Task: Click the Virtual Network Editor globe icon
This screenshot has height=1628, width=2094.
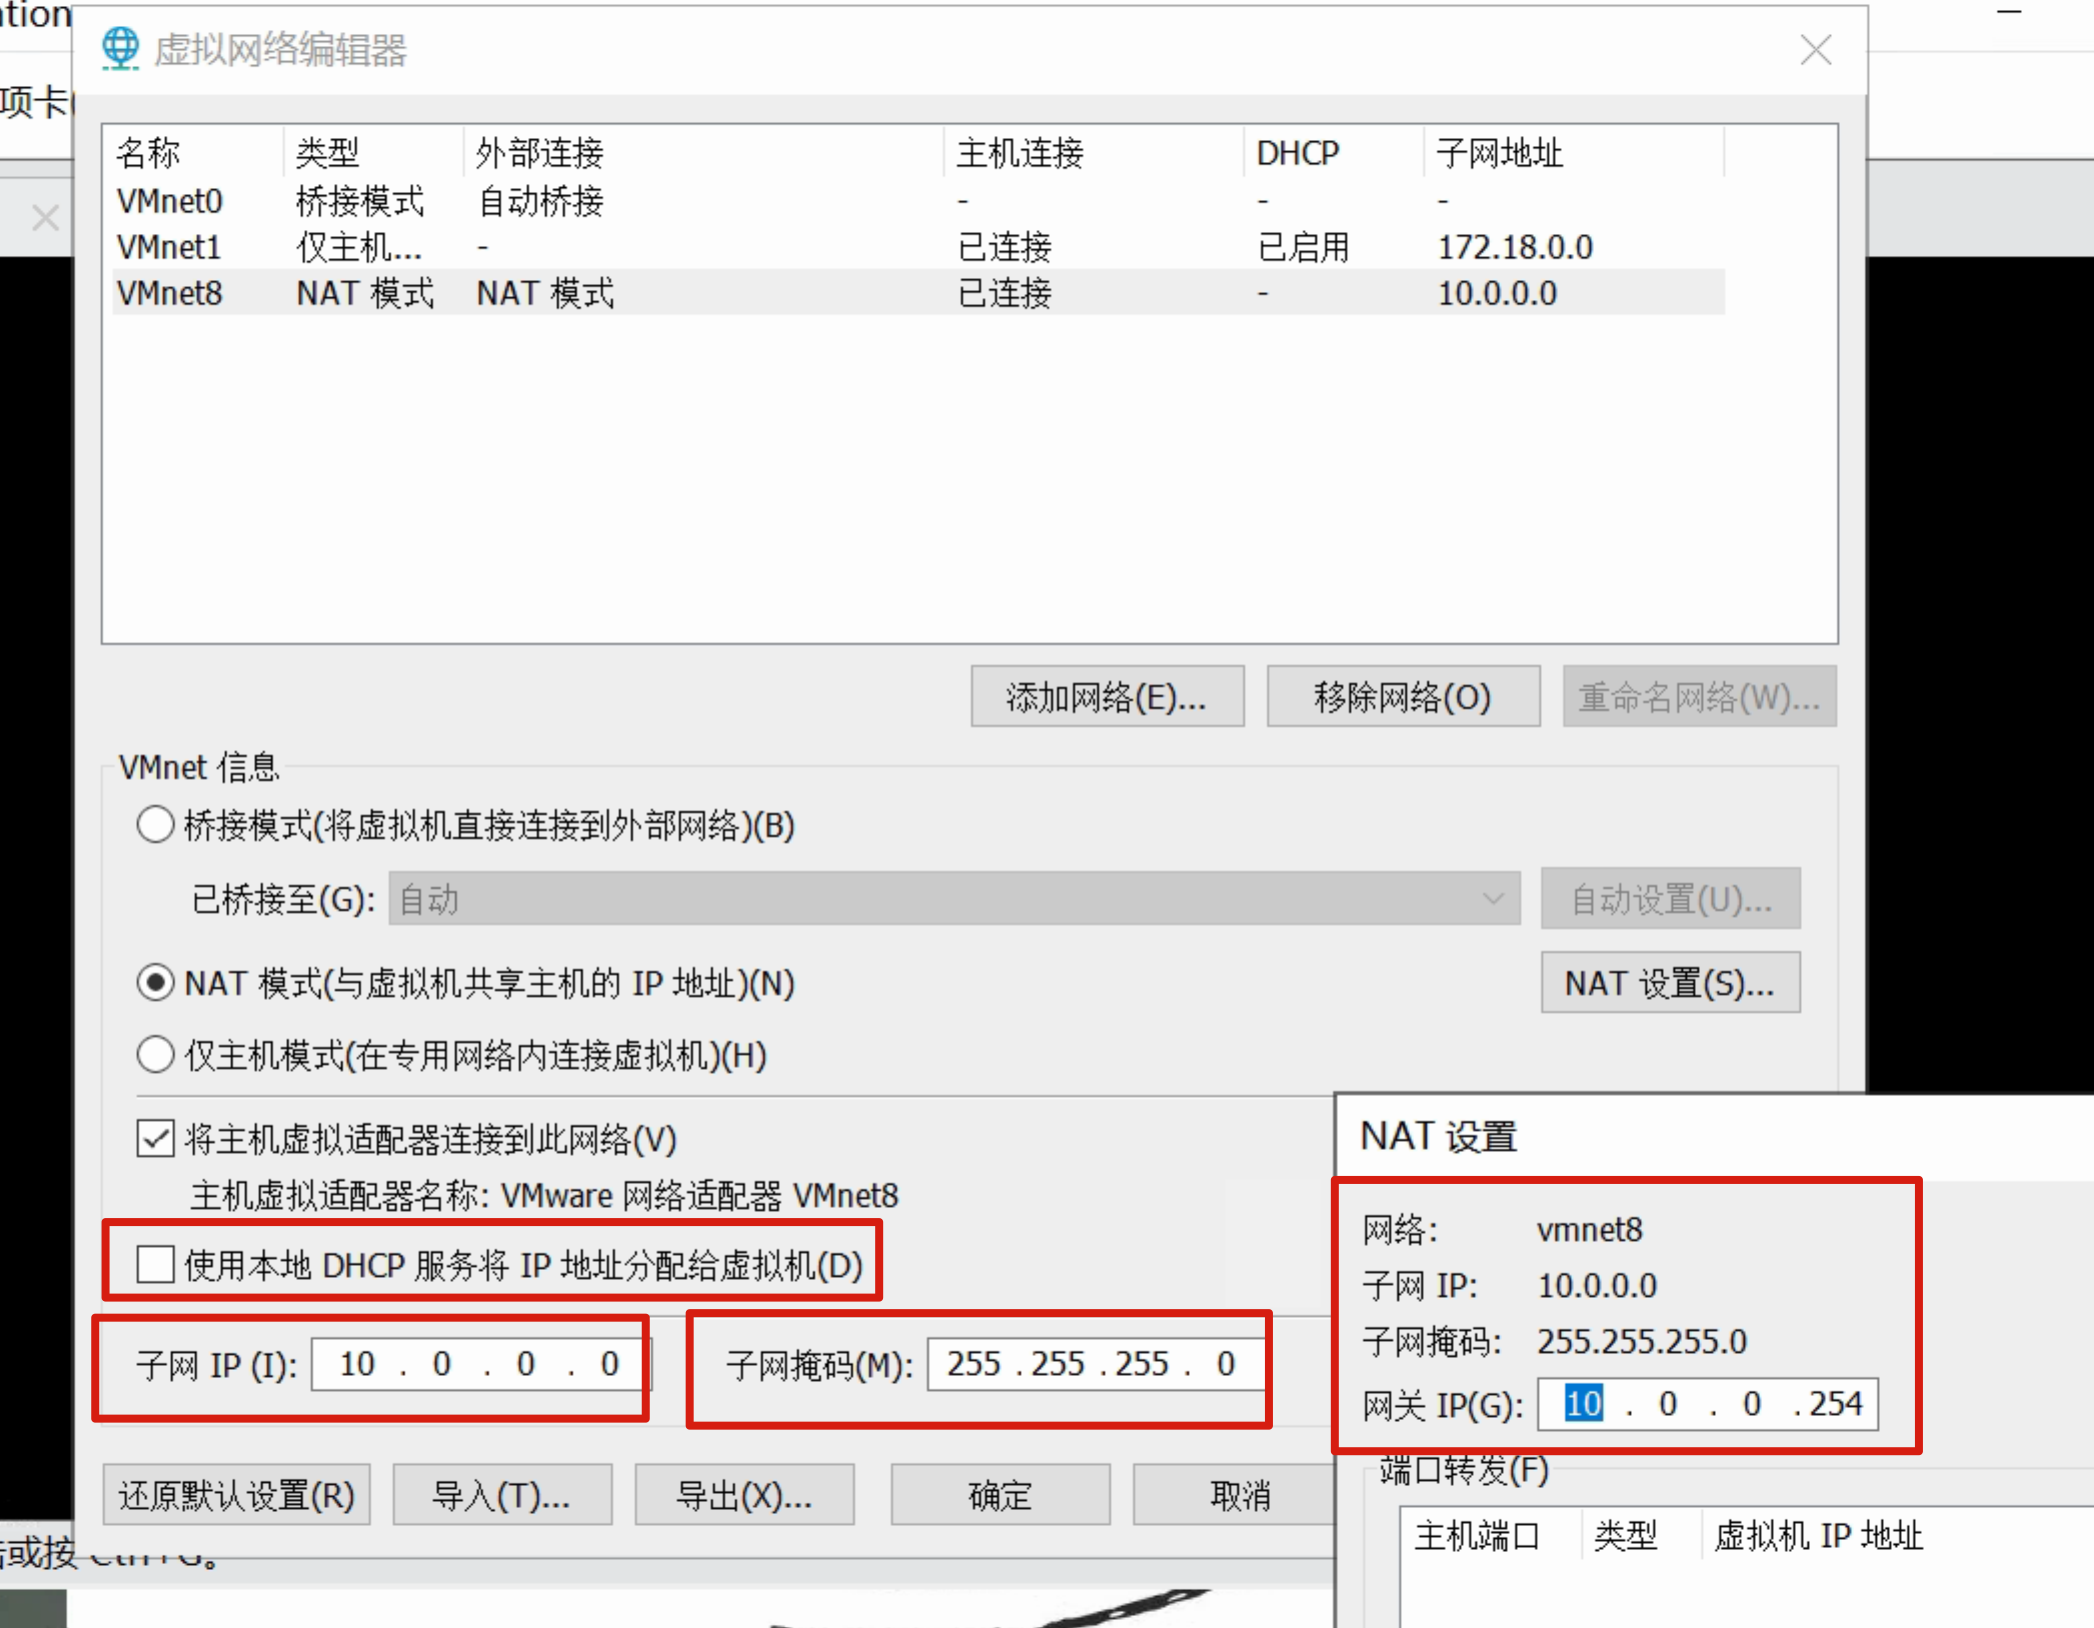Action: tap(120, 48)
